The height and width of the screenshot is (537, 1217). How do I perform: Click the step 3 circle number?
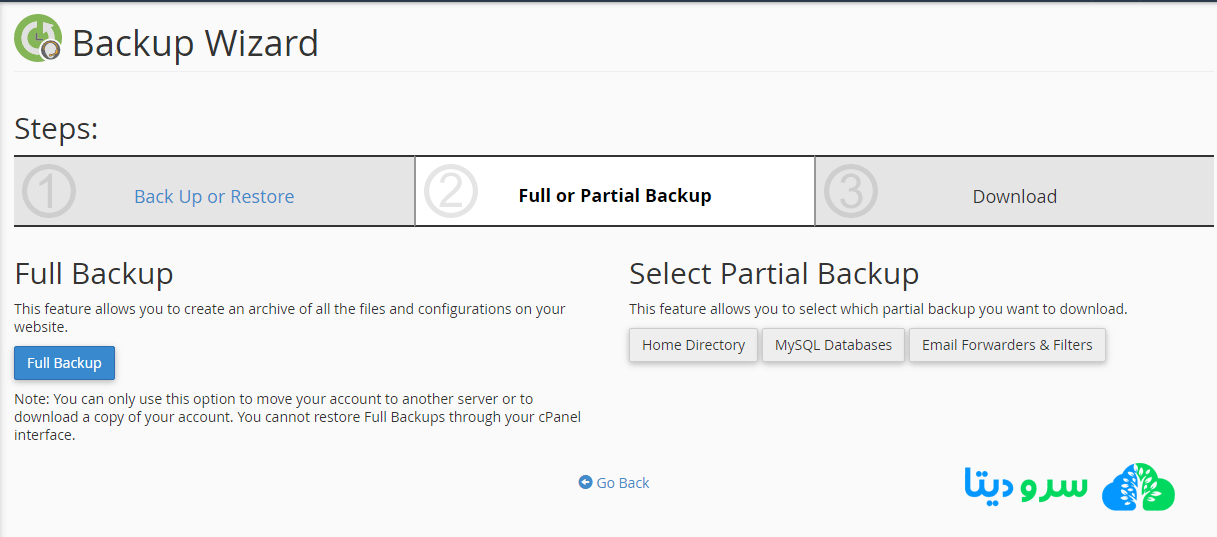850,192
